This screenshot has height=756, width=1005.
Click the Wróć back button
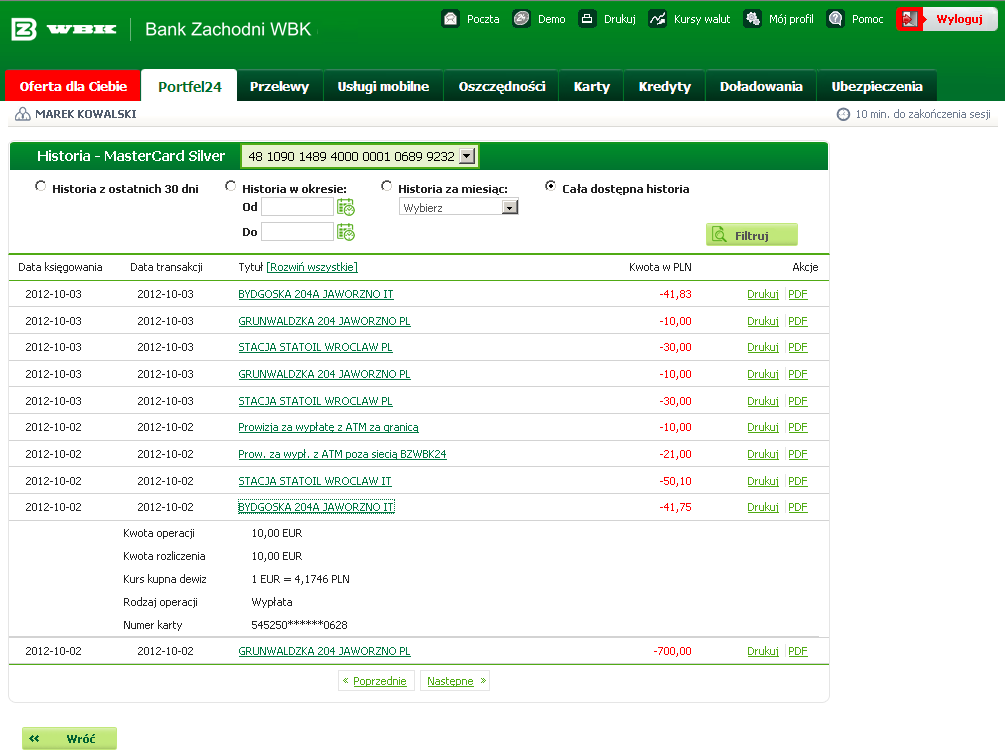69,738
